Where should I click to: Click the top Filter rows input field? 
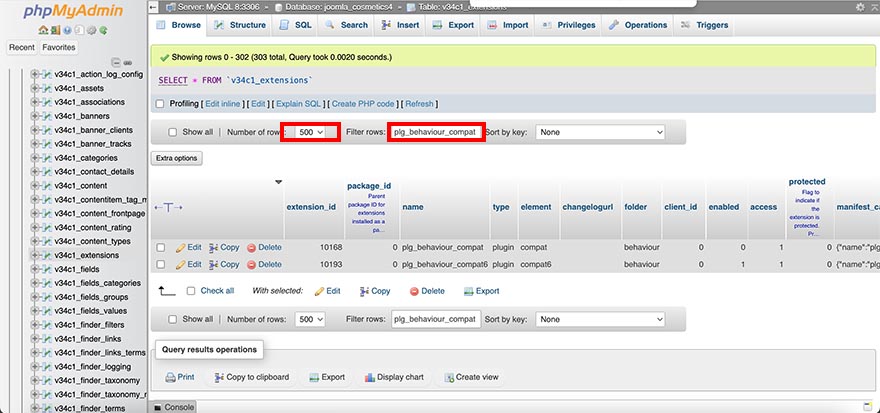(x=435, y=132)
